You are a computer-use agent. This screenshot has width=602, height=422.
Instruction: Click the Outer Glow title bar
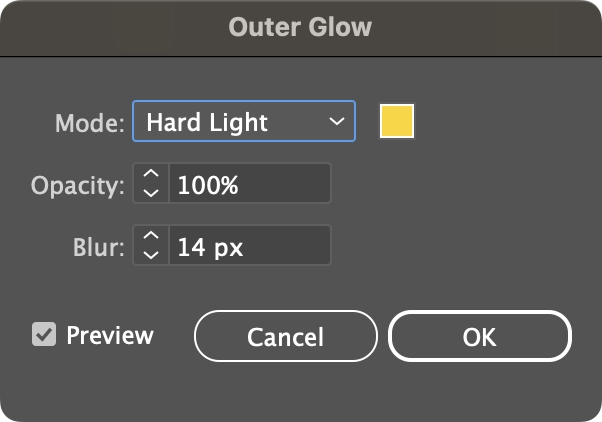tap(301, 28)
